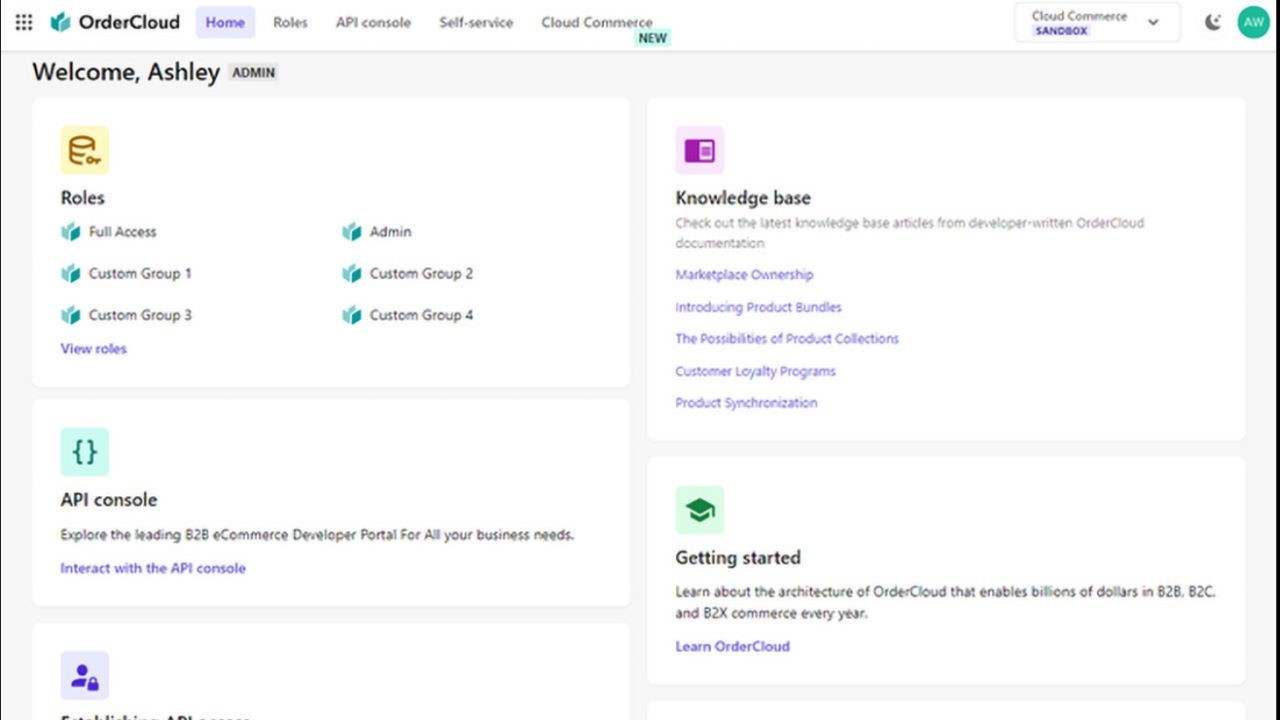Click the icon beside Custom Group 3
The image size is (1280, 720).
[70, 315]
